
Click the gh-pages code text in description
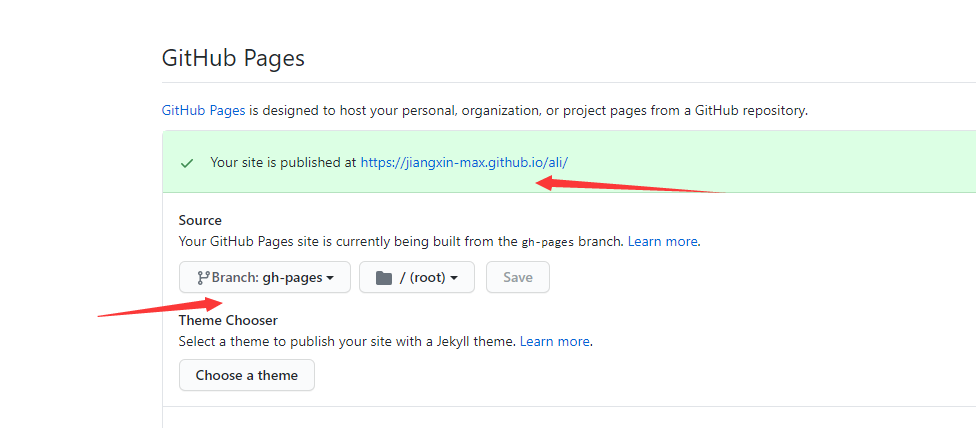click(548, 242)
